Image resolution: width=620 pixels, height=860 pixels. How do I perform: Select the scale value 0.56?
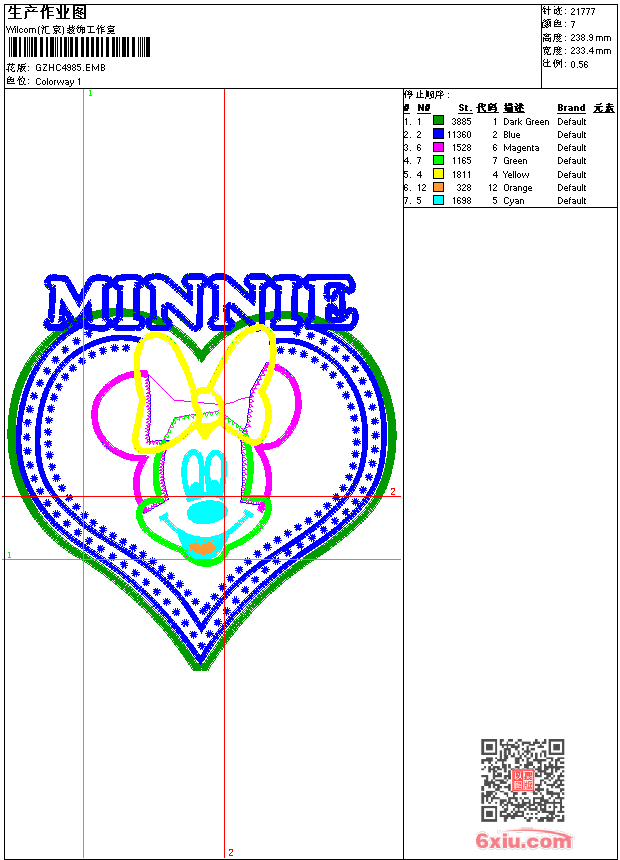[579, 64]
